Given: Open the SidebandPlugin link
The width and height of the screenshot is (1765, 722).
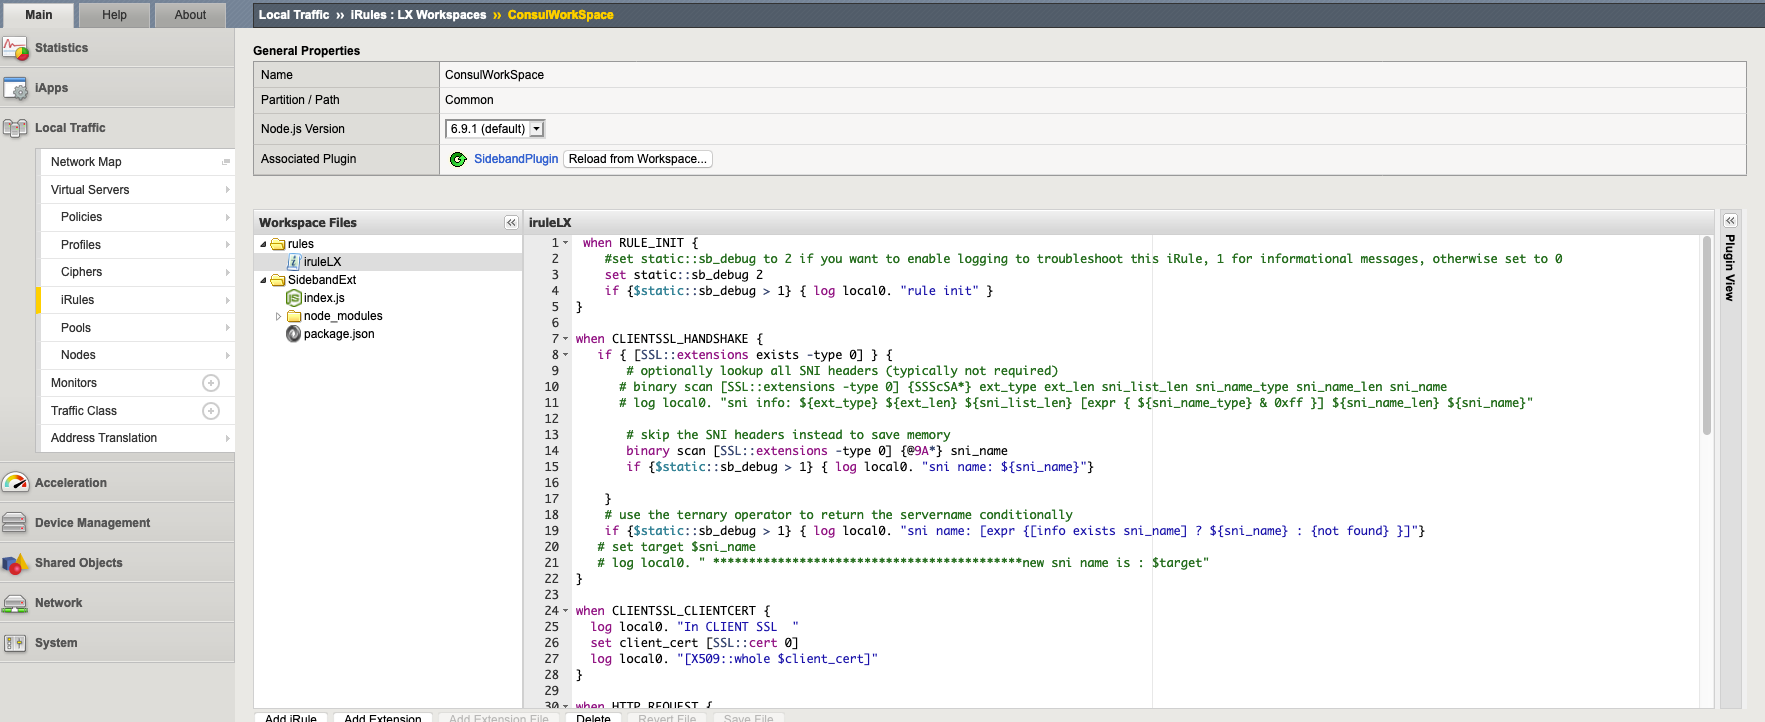Looking at the screenshot, I should point(516,159).
